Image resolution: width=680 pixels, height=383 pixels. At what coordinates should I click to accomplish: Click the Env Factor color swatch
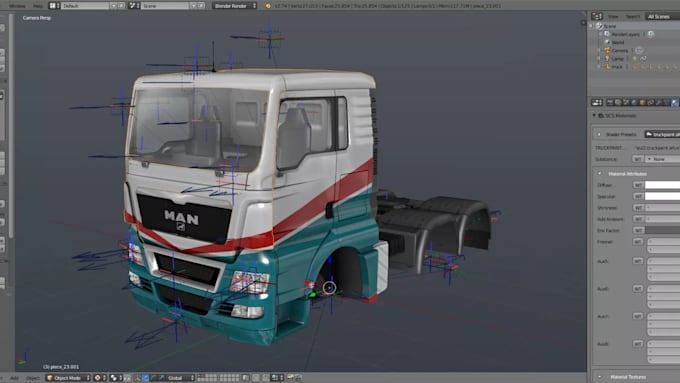click(662, 230)
